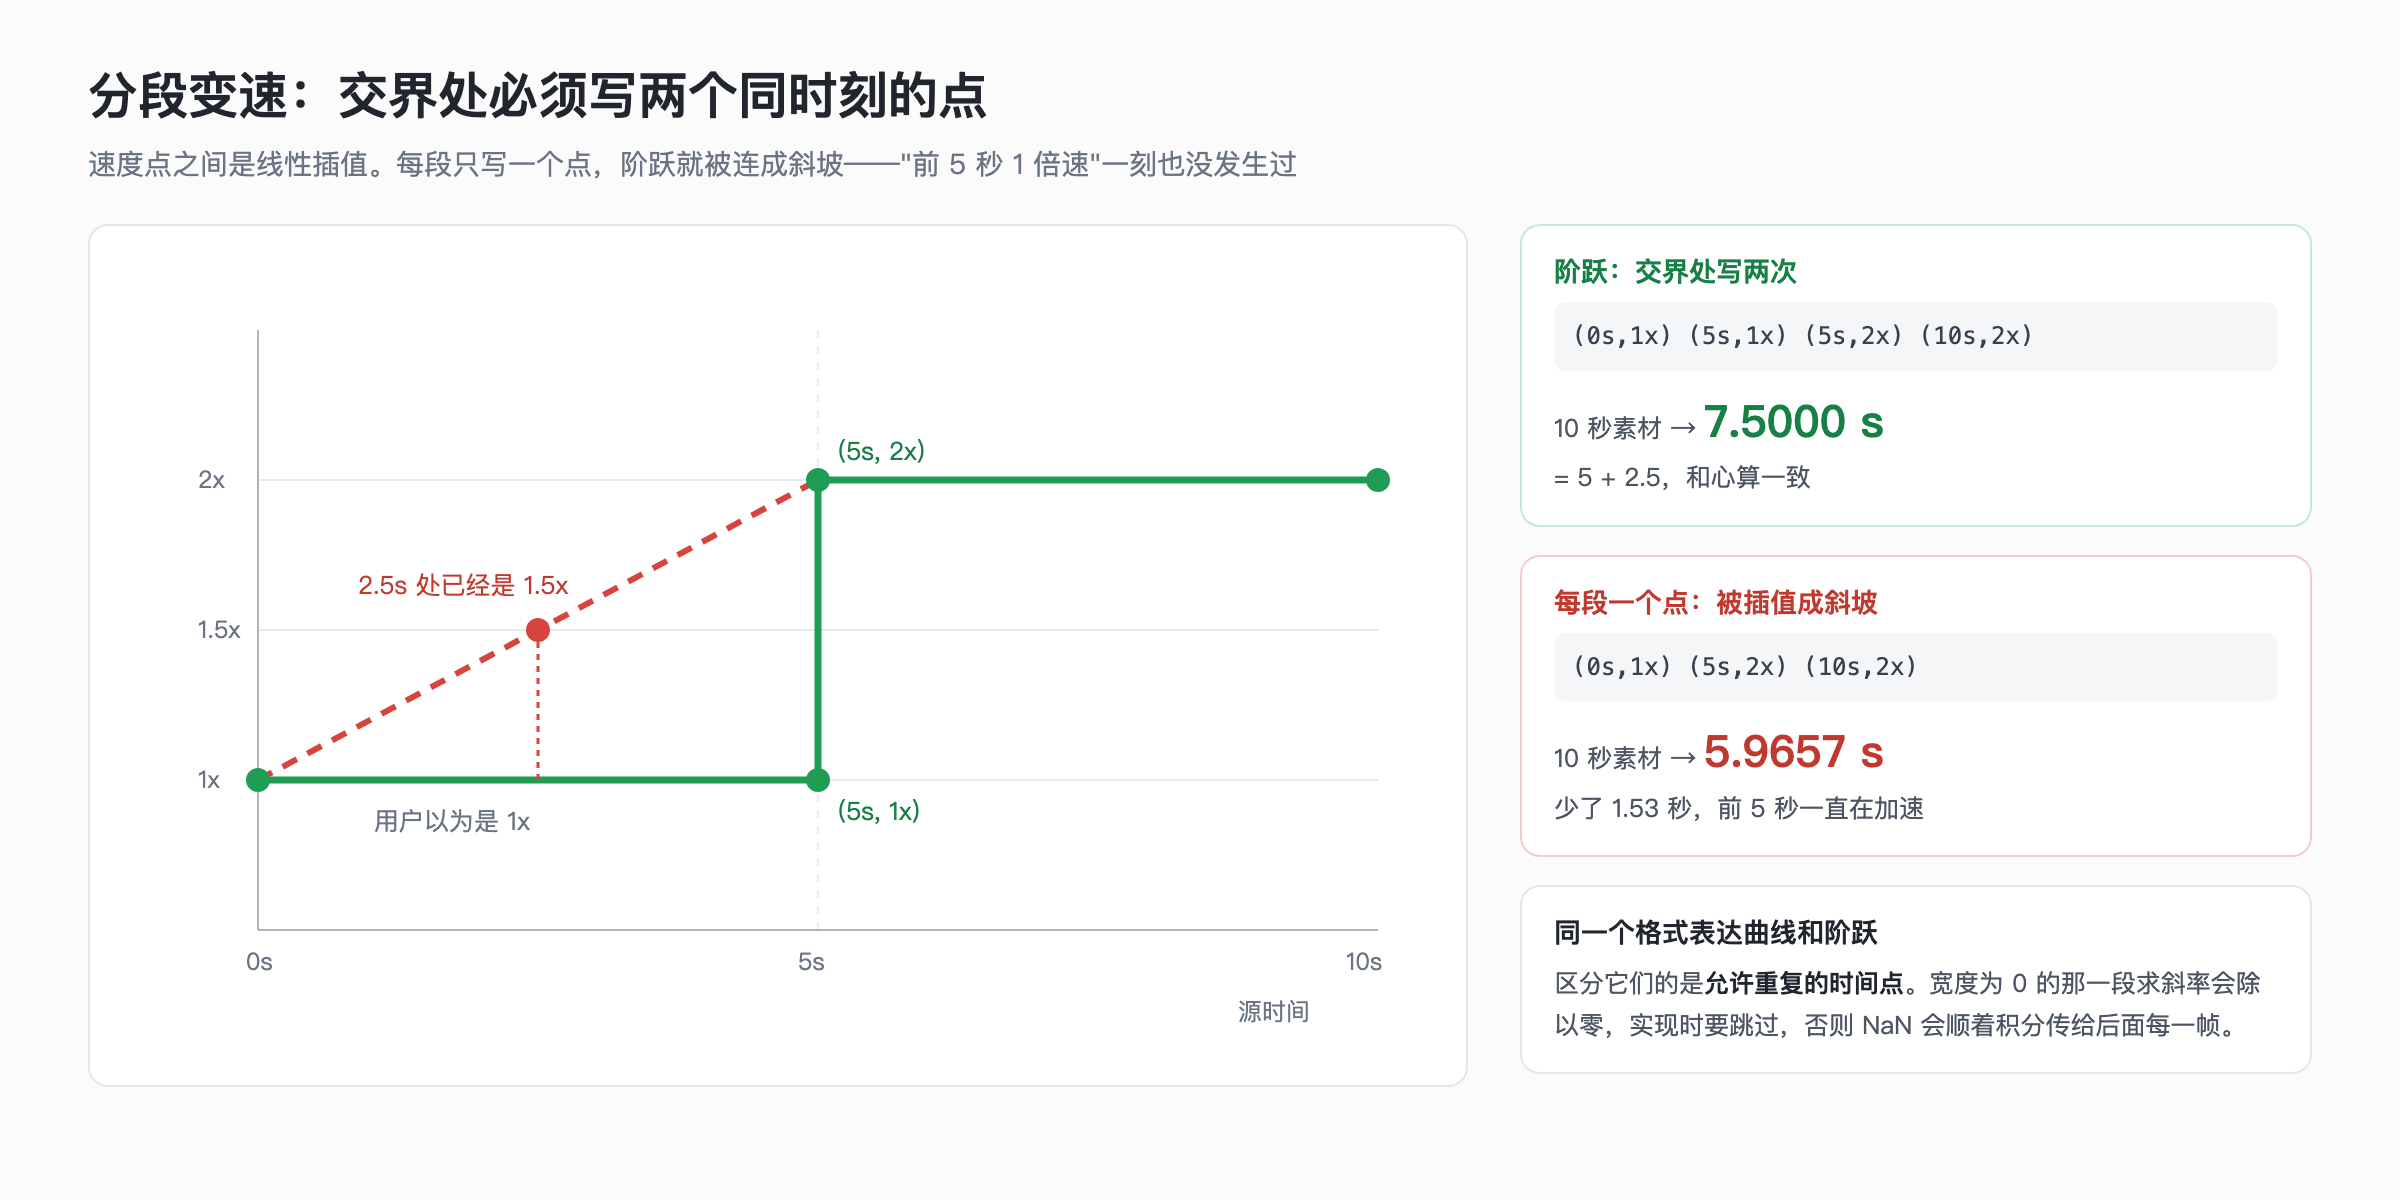Viewport: 2400px width, 1200px height.
Task: Click the title '分段变速：交界处必须写两个同时刻的点'
Action: (538, 96)
